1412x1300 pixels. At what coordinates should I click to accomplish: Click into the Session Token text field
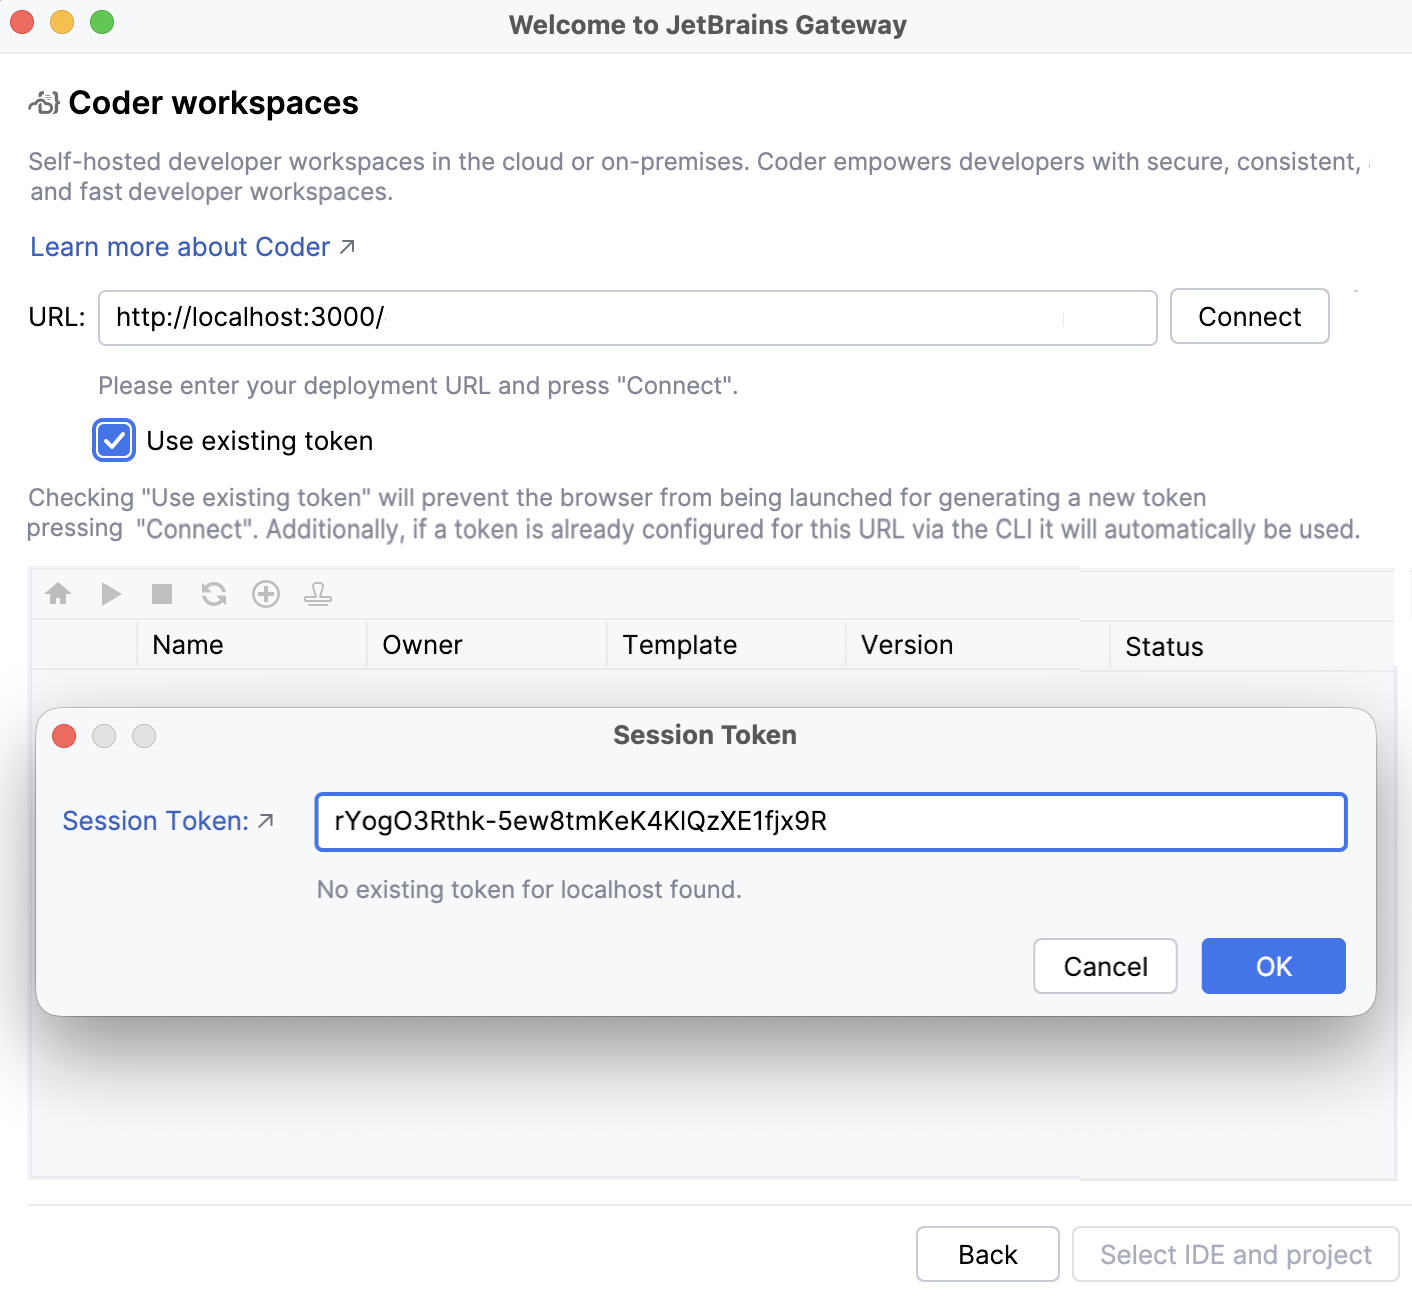(831, 822)
